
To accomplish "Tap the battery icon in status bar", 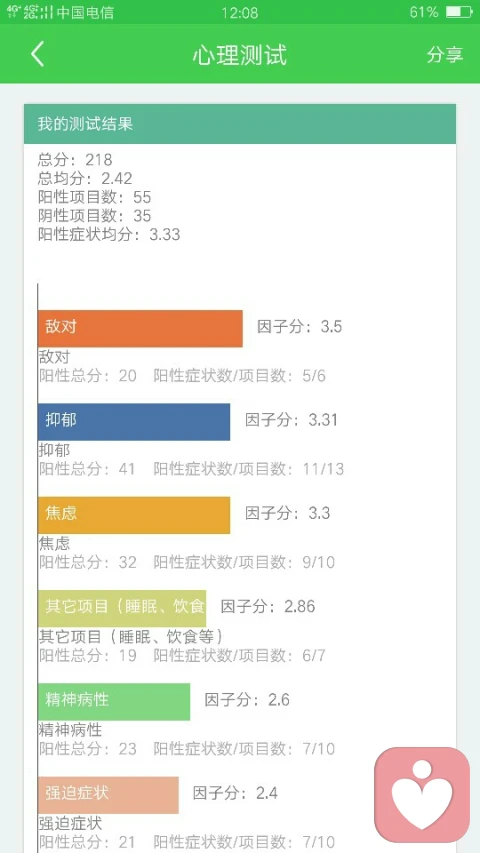I will pyautogui.click(x=459, y=12).
